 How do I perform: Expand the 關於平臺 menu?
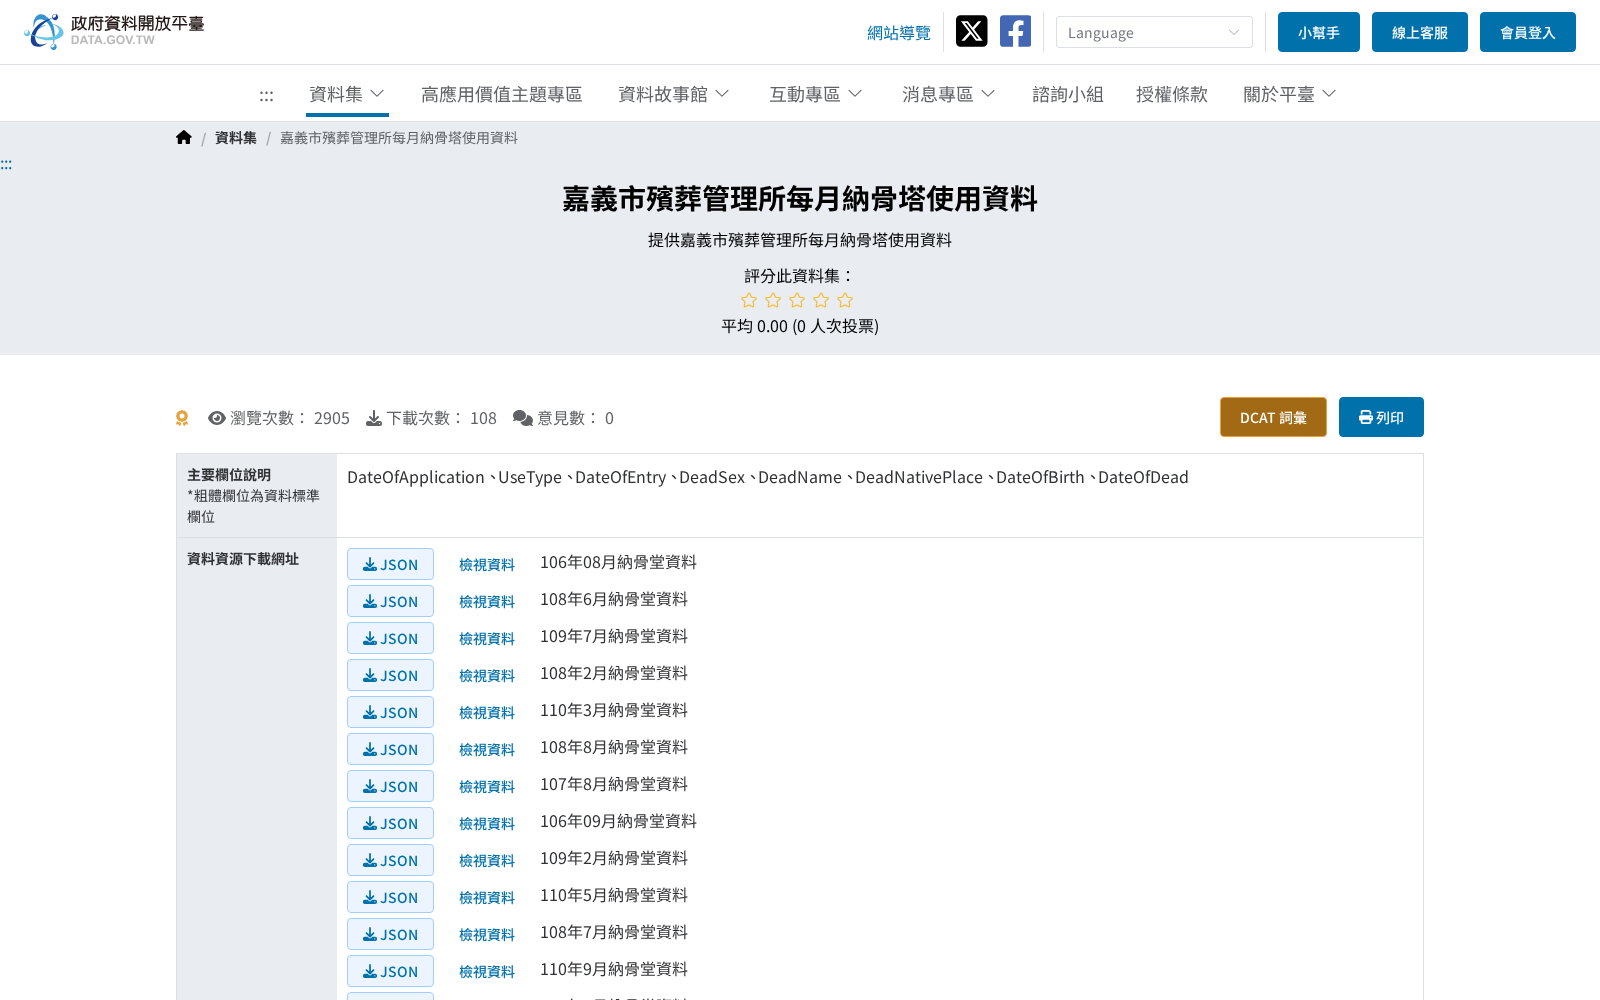pos(1289,94)
